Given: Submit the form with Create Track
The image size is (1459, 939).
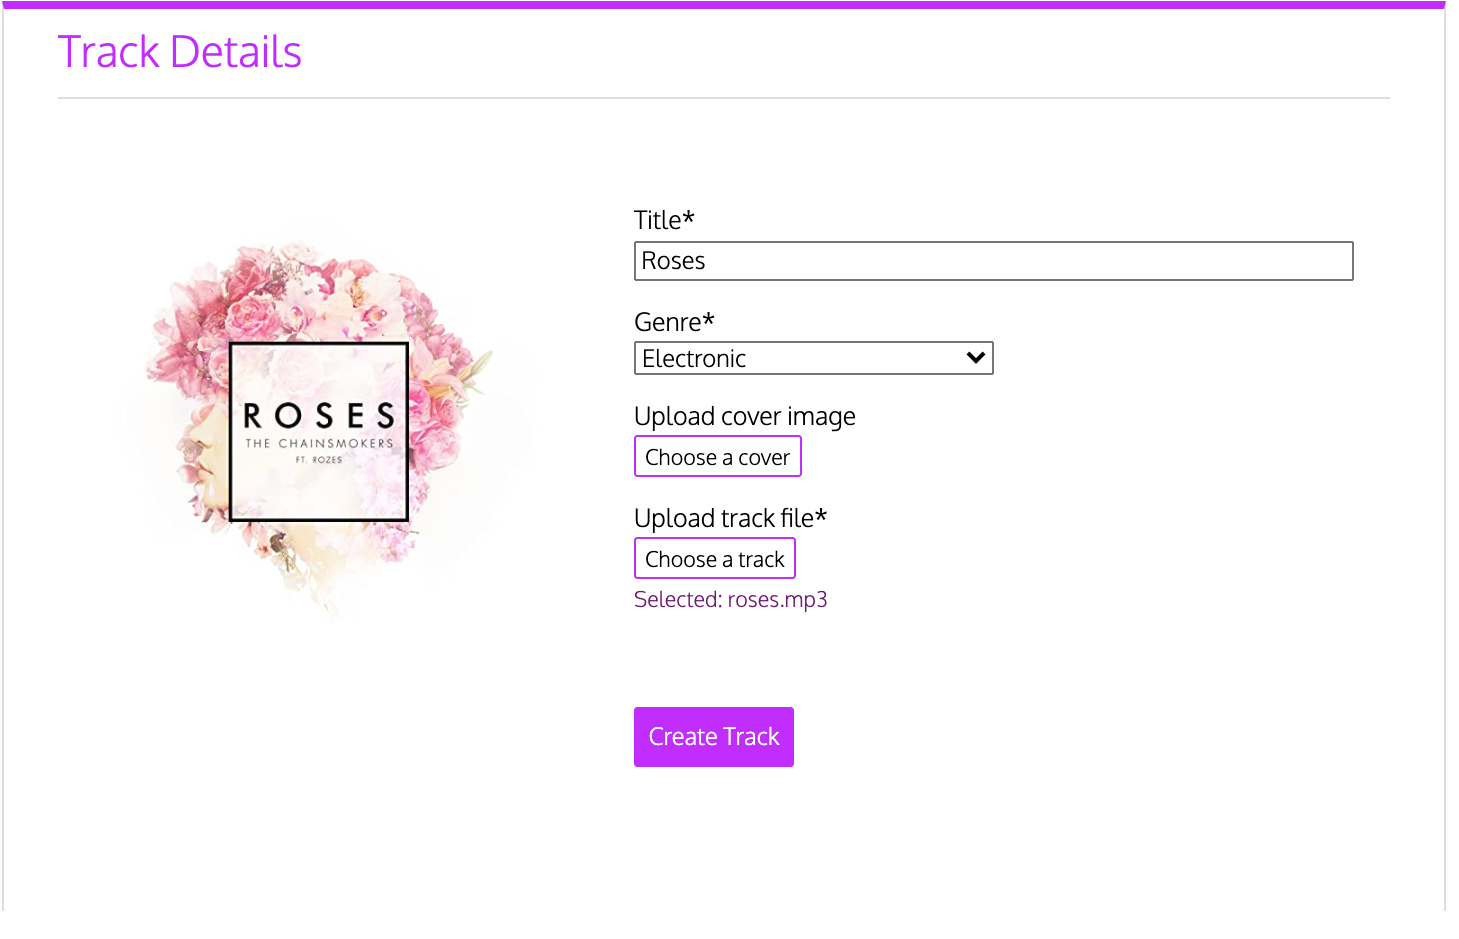Looking at the screenshot, I should pos(713,737).
